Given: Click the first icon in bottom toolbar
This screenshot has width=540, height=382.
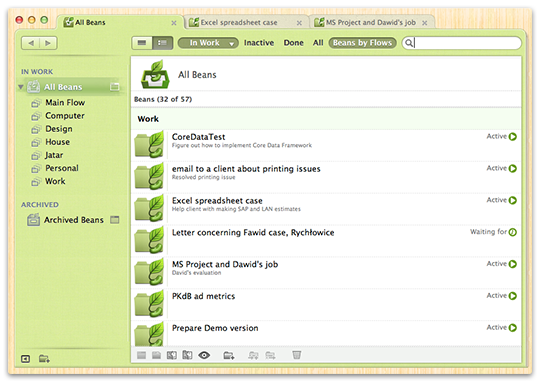Looking at the screenshot, I should (x=141, y=355).
